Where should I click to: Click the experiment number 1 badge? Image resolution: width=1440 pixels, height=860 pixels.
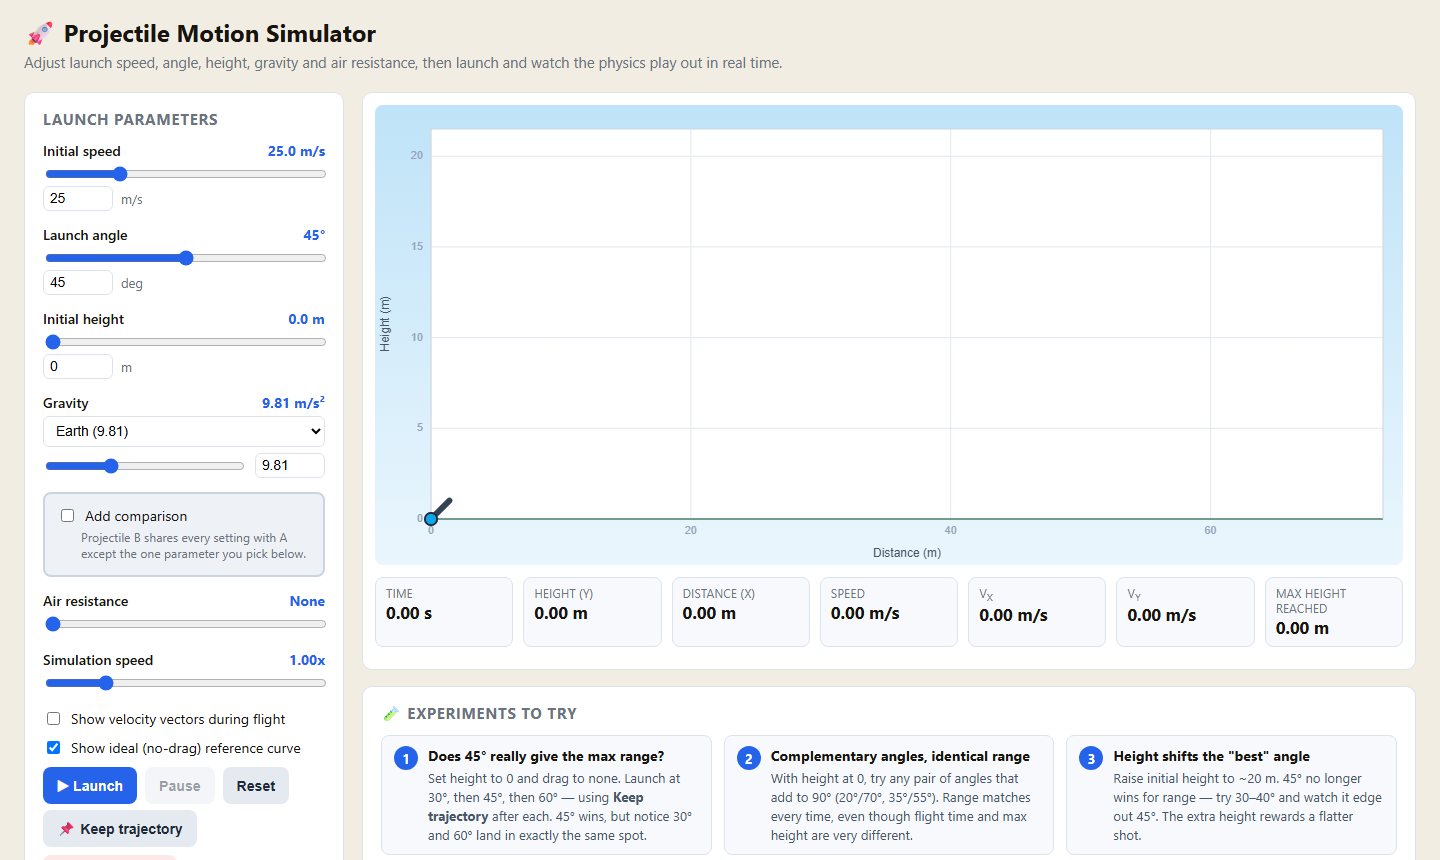pos(406,758)
